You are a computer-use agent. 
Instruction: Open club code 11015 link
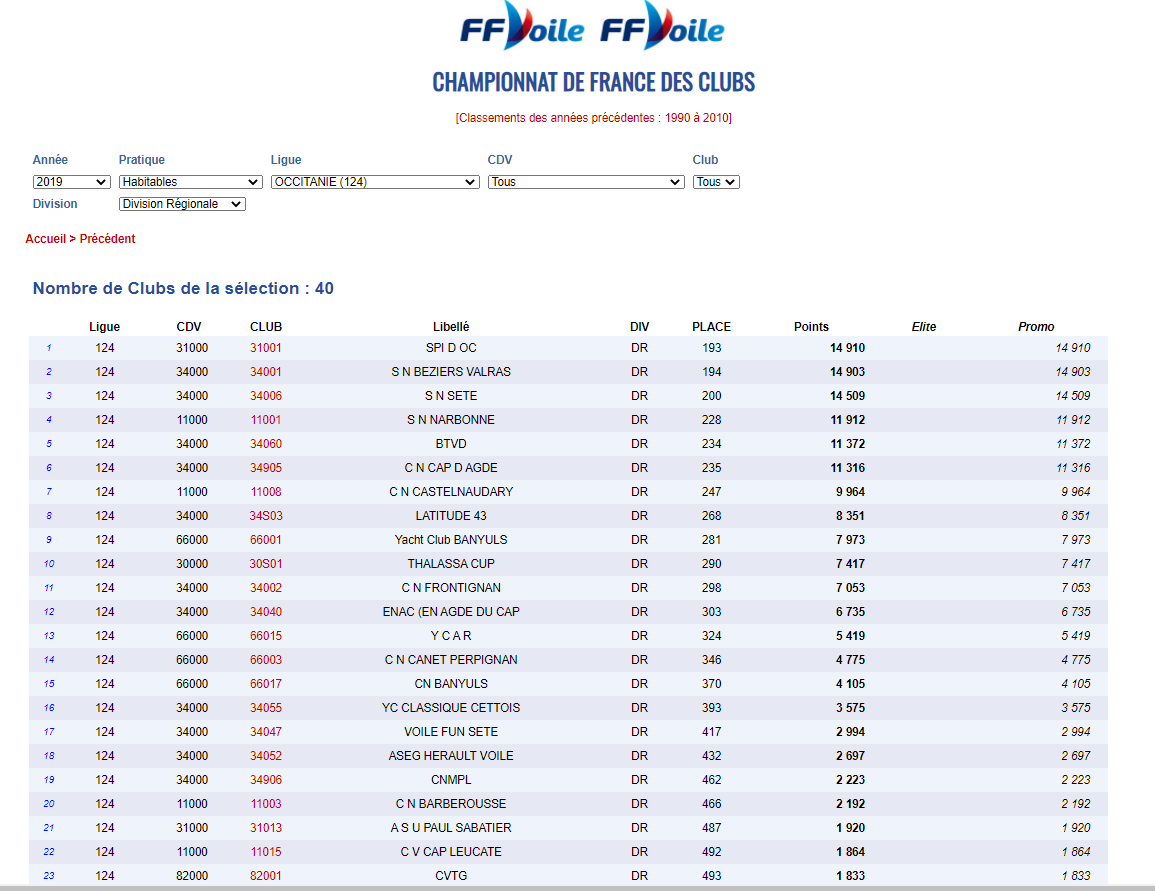(x=266, y=852)
